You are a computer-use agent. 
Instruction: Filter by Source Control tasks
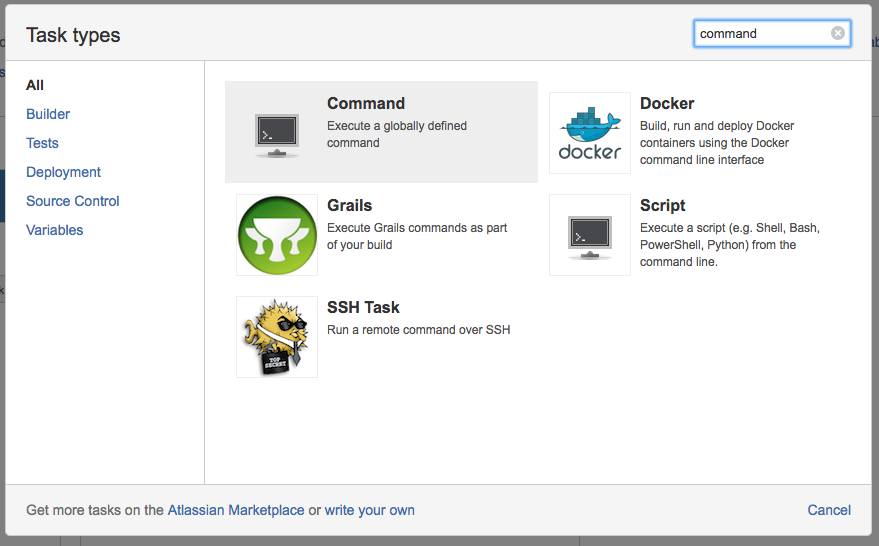73,201
